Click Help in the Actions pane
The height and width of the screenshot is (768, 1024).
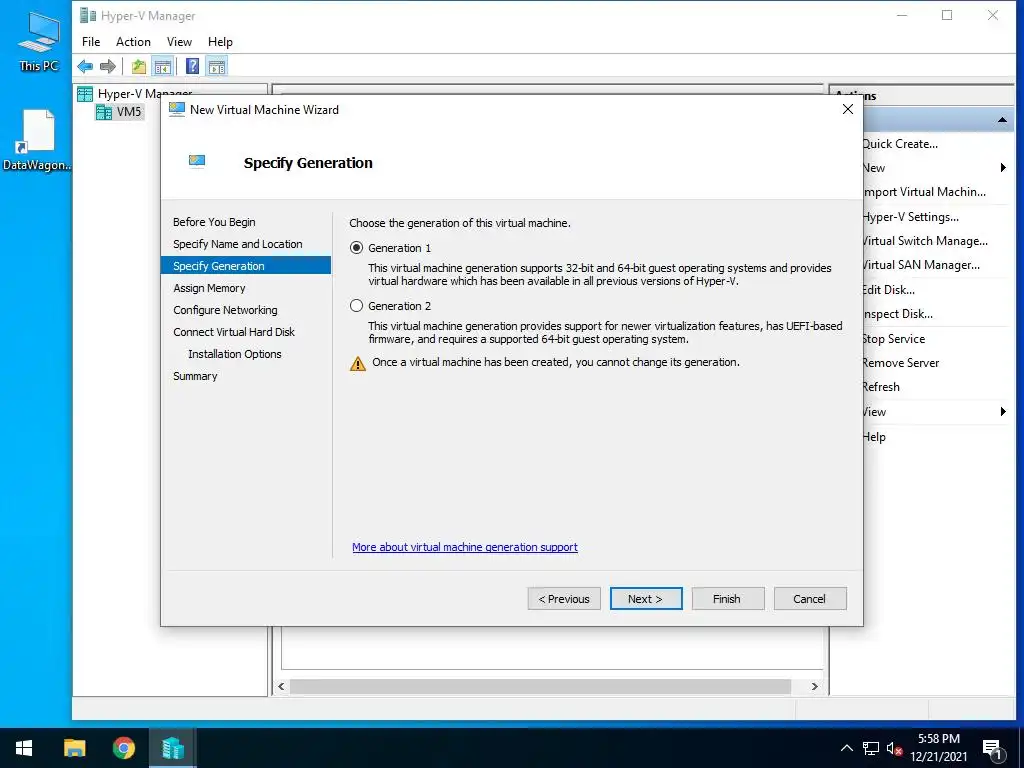(x=874, y=437)
